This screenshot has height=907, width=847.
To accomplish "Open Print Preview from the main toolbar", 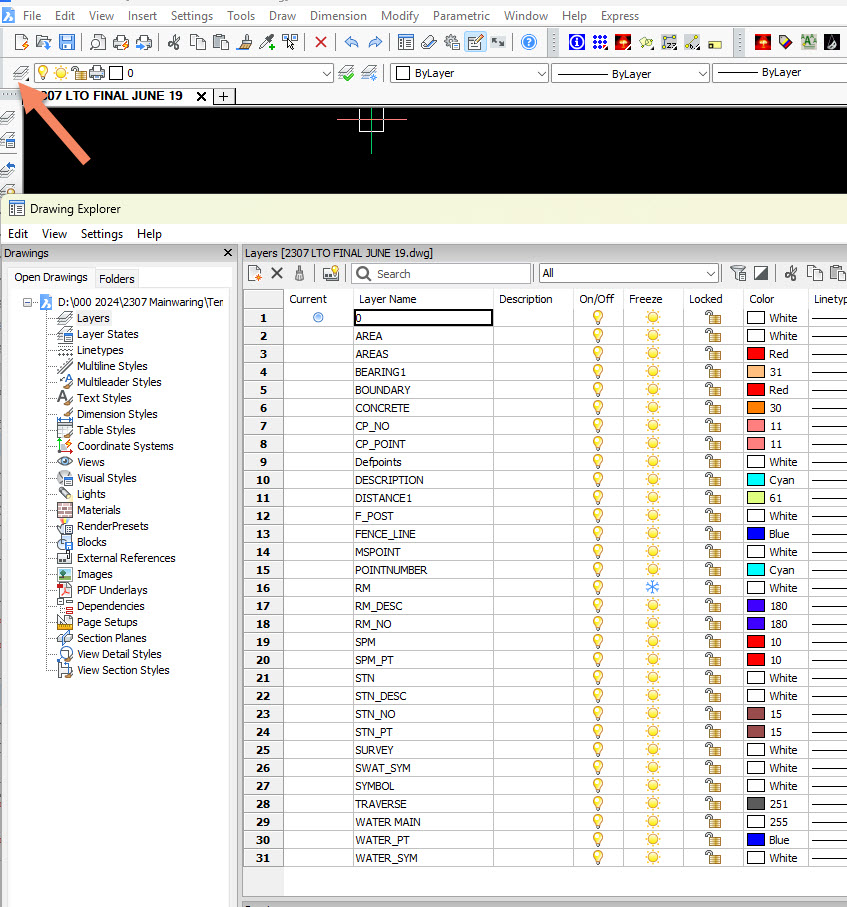I will 98,42.
